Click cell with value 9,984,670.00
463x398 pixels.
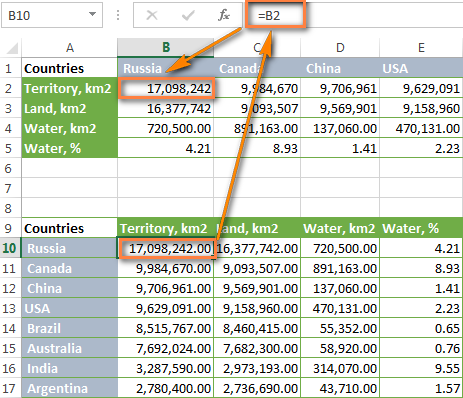tap(166, 268)
